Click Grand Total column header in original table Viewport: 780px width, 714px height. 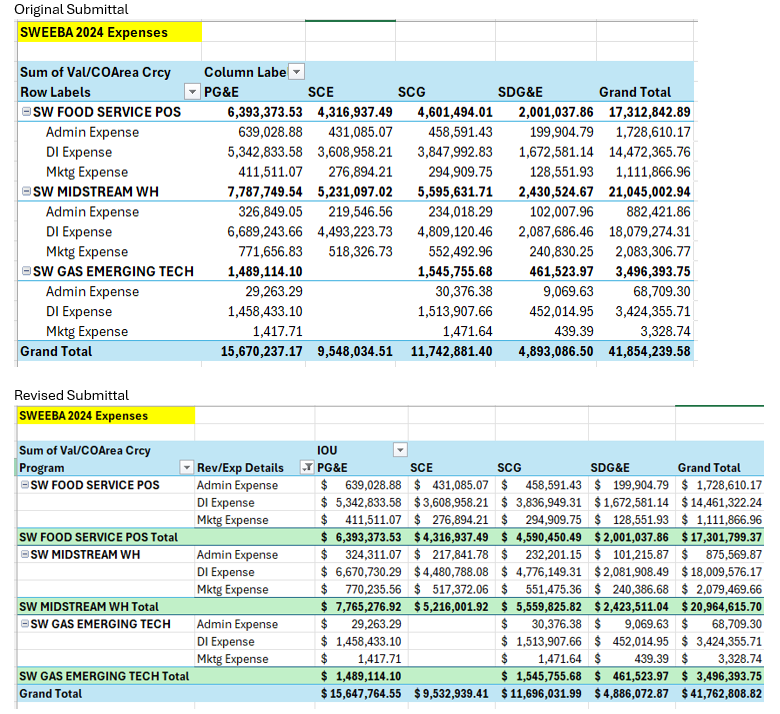coord(635,92)
